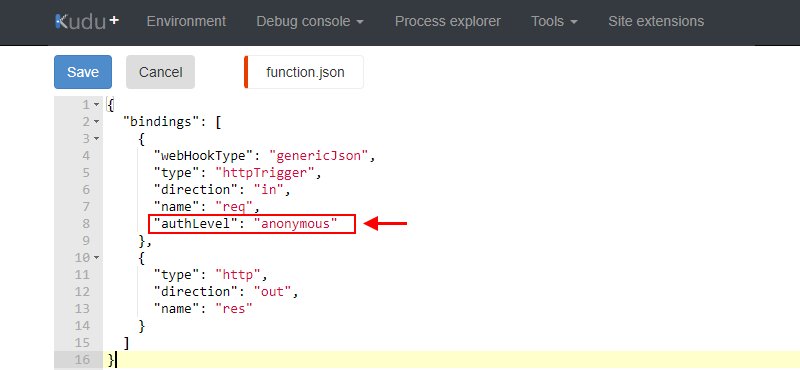
Task: Click line number 8 in the gutter
Action: (86, 224)
